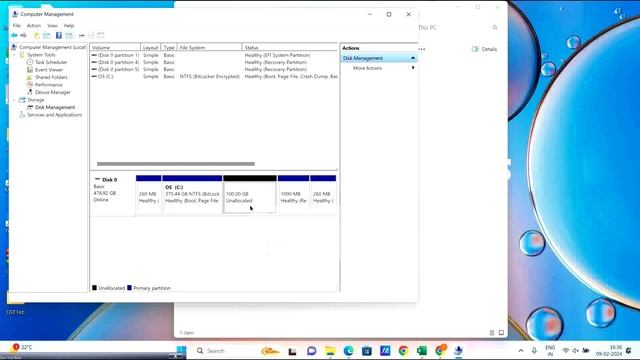The width and height of the screenshot is (640, 360).
Task: Select Performance in the tree
Action: (x=49, y=85)
